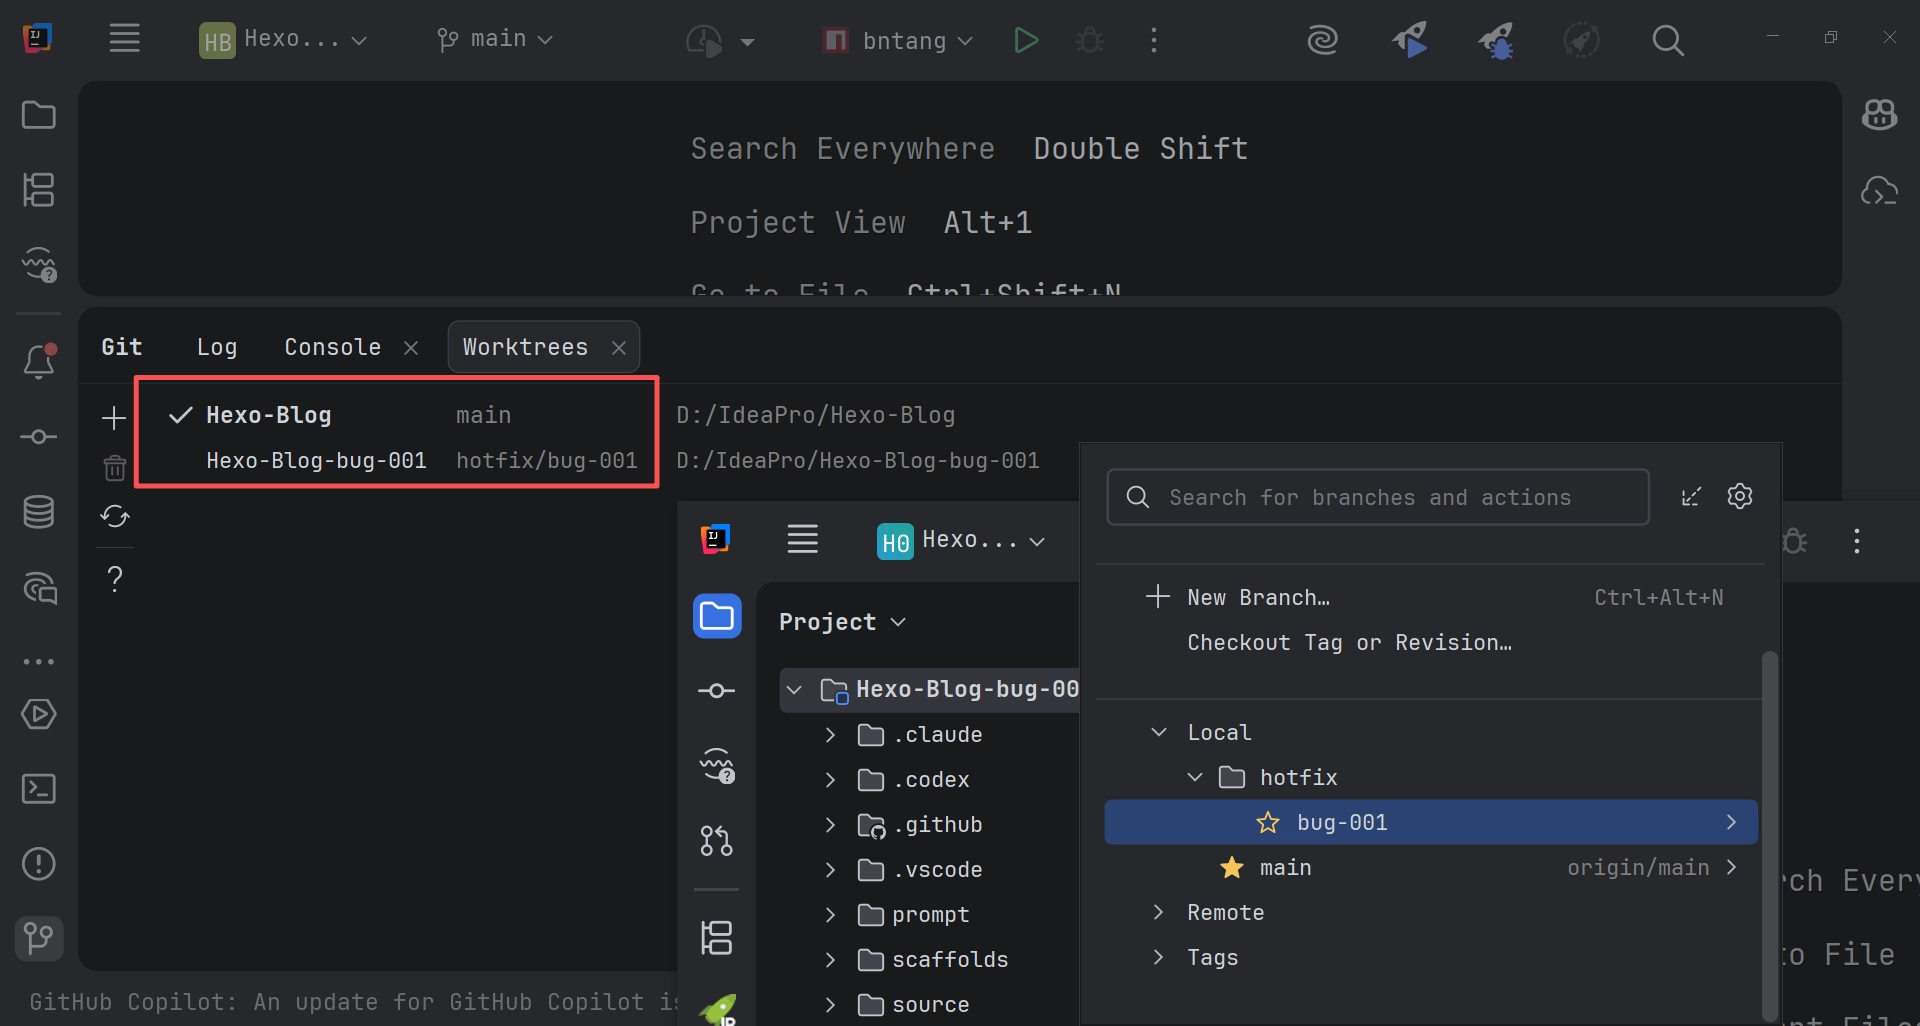Toggle favorite star on bug-001 branch
Image resolution: width=1920 pixels, height=1026 pixels.
coord(1268,823)
